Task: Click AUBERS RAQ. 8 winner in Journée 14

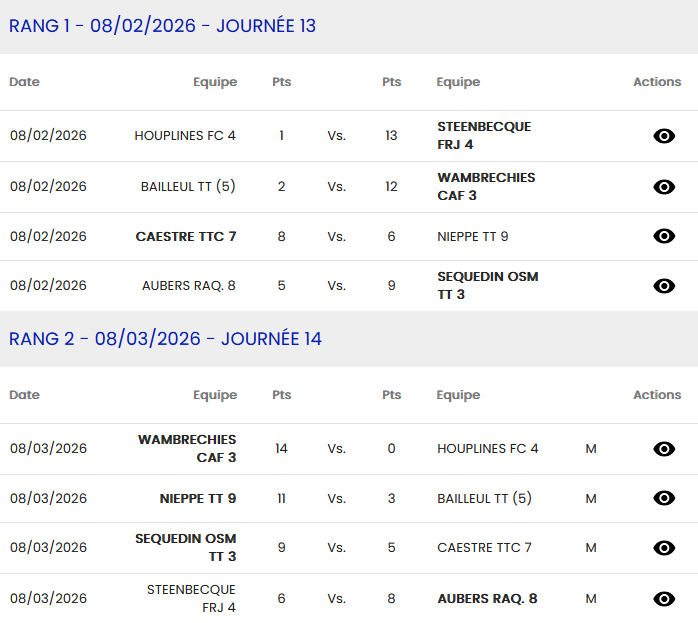Action: click(x=487, y=599)
